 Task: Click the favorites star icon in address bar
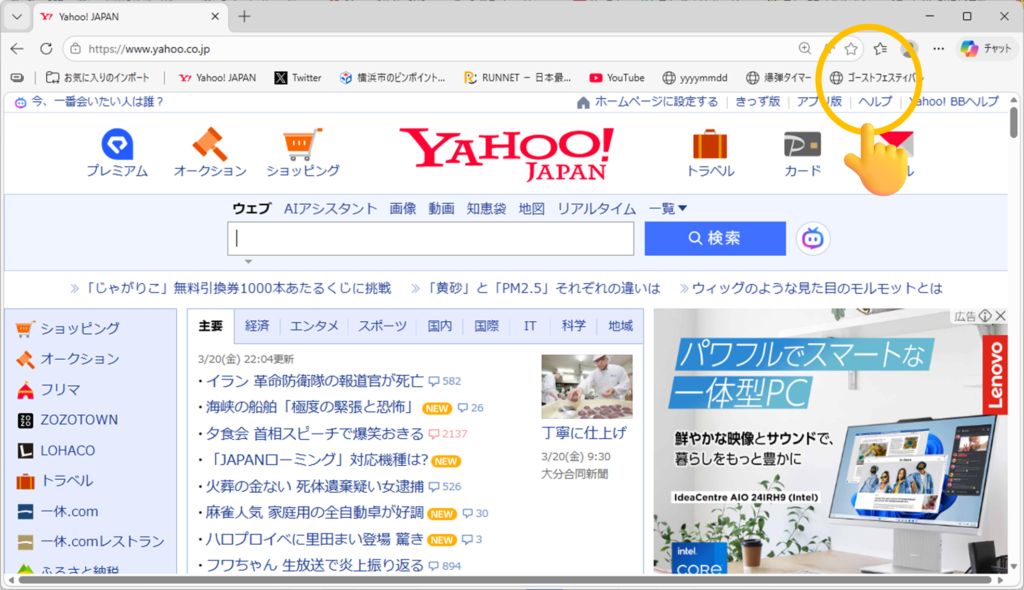click(x=851, y=48)
